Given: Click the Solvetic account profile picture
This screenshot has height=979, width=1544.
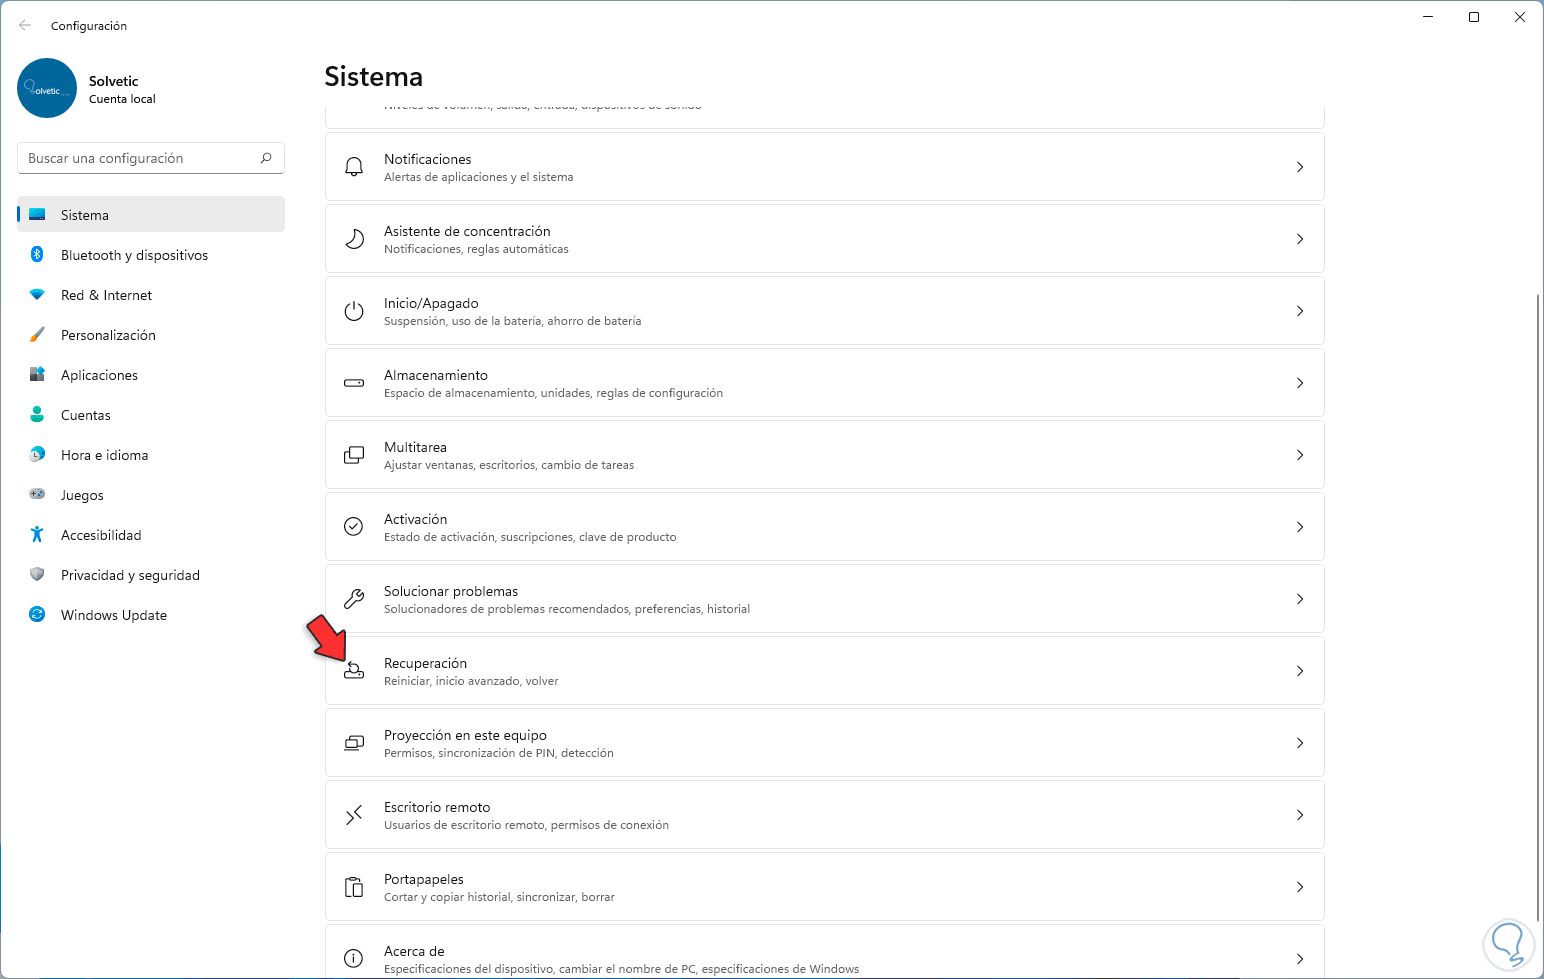Looking at the screenshot, I should point(47,88).
